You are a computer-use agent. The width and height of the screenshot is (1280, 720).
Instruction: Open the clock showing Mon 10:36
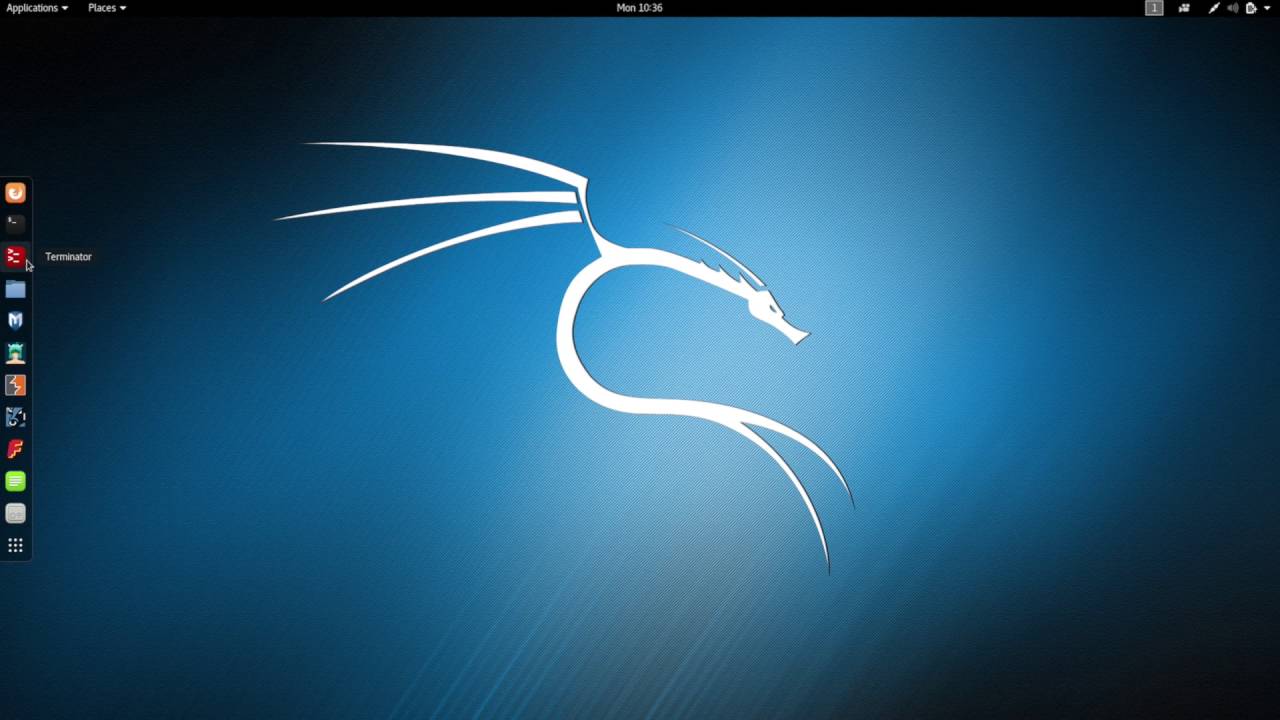click(x=640, y=8)
